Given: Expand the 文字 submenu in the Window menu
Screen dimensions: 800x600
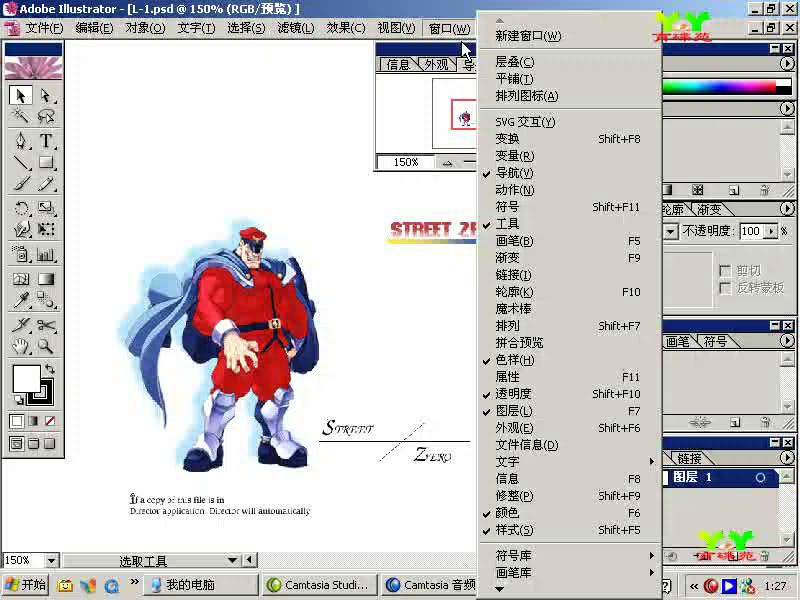Looking at the screenshot, I should coord(570,462).
